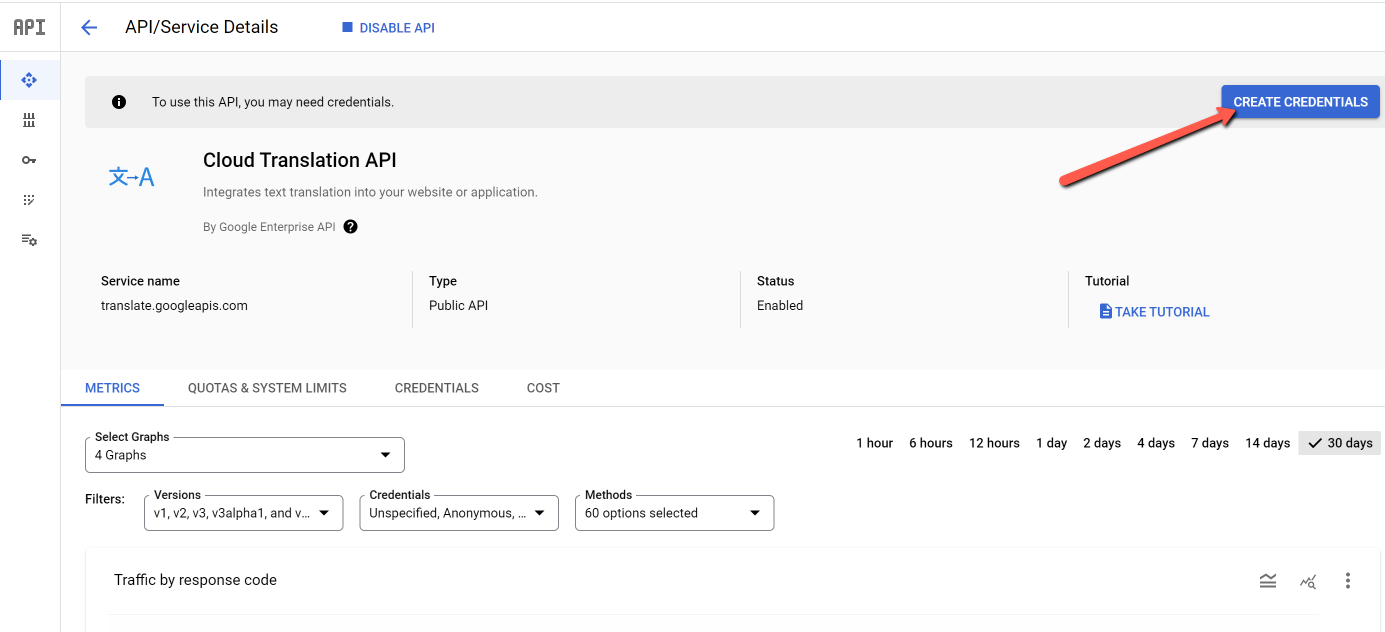Screen dimensions: 1385x632
Task: Click the Cloud Translation API heading
Action: pyautogui.click(x=300, y=160)
